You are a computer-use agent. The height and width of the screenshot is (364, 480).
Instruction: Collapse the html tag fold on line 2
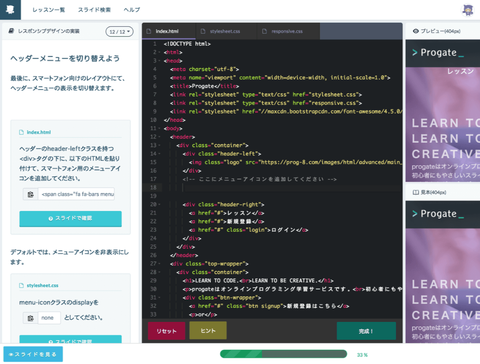click(159, 52)
